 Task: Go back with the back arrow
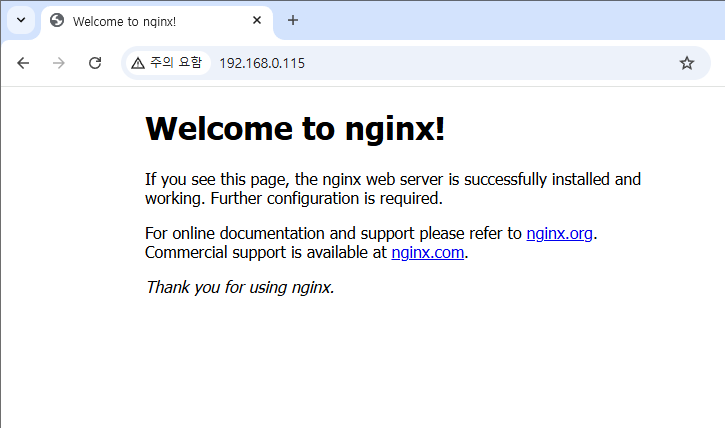pyautogui.click(x=23, y=63)
